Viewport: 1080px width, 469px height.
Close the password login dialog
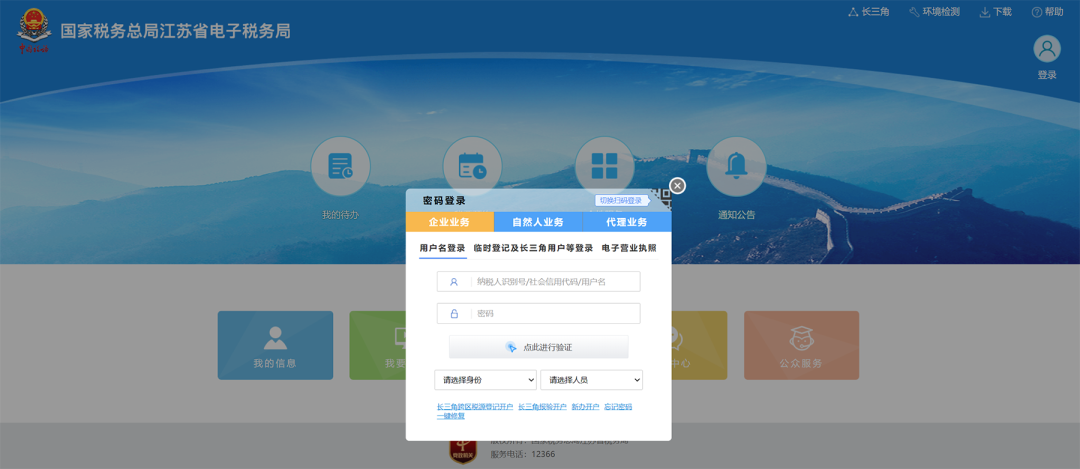click(677, 186)
